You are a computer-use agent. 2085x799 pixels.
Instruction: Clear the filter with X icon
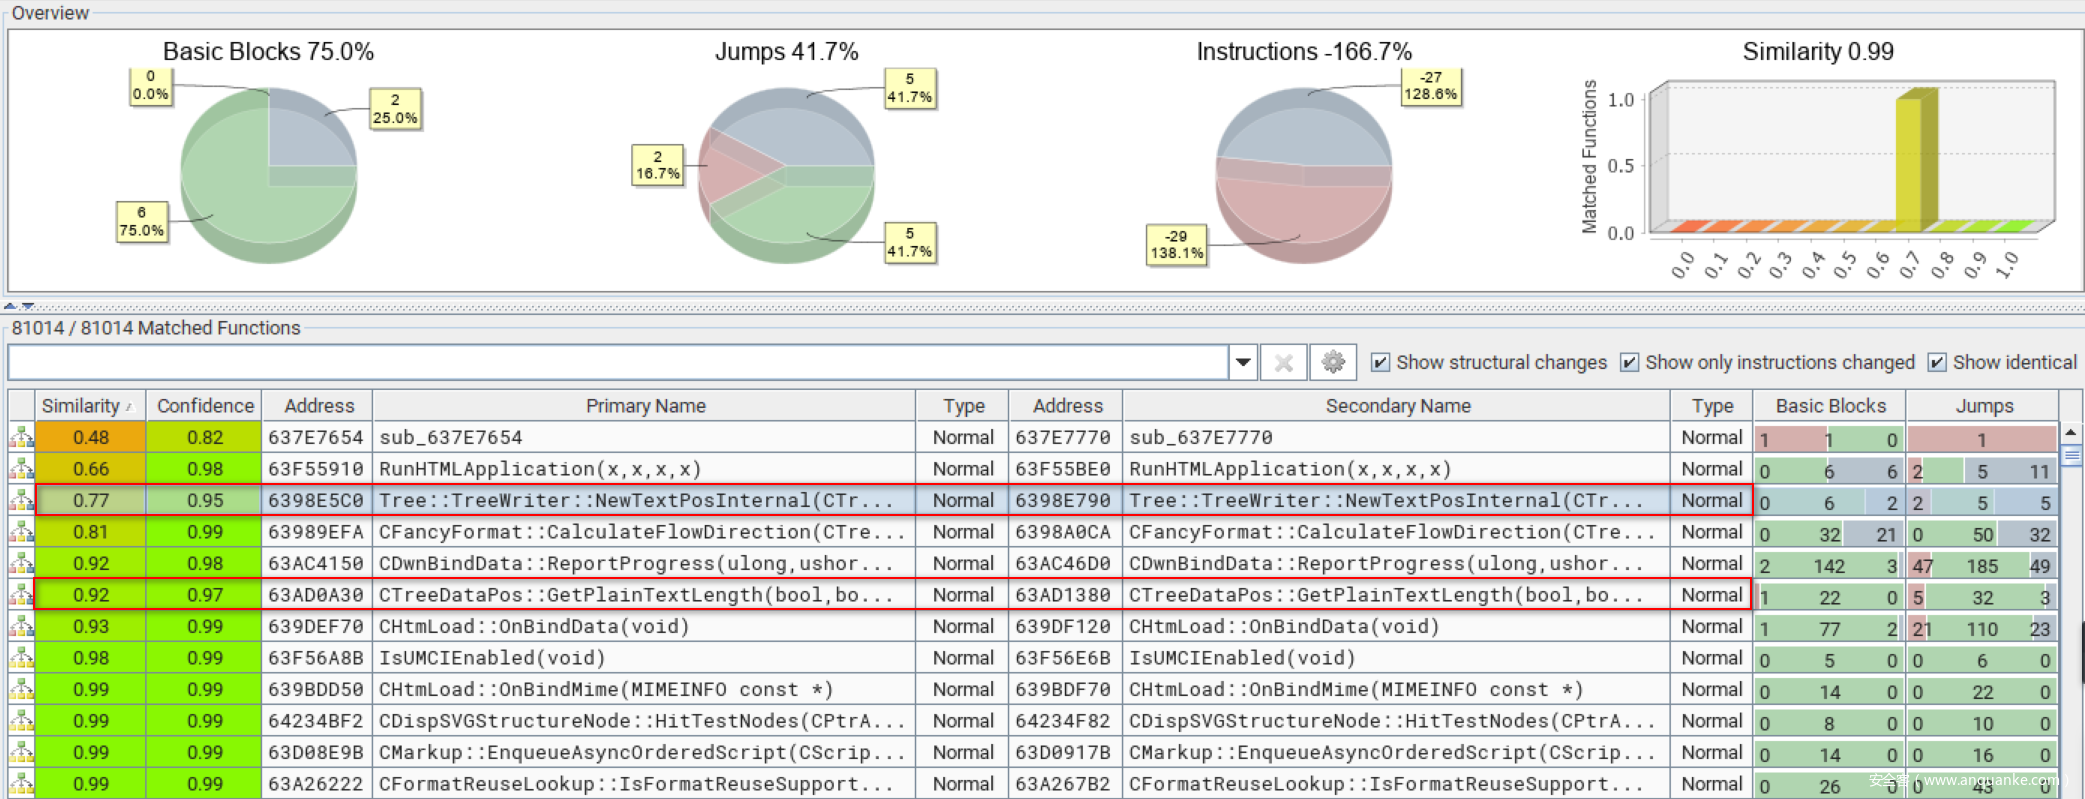tap(1284, 362)
